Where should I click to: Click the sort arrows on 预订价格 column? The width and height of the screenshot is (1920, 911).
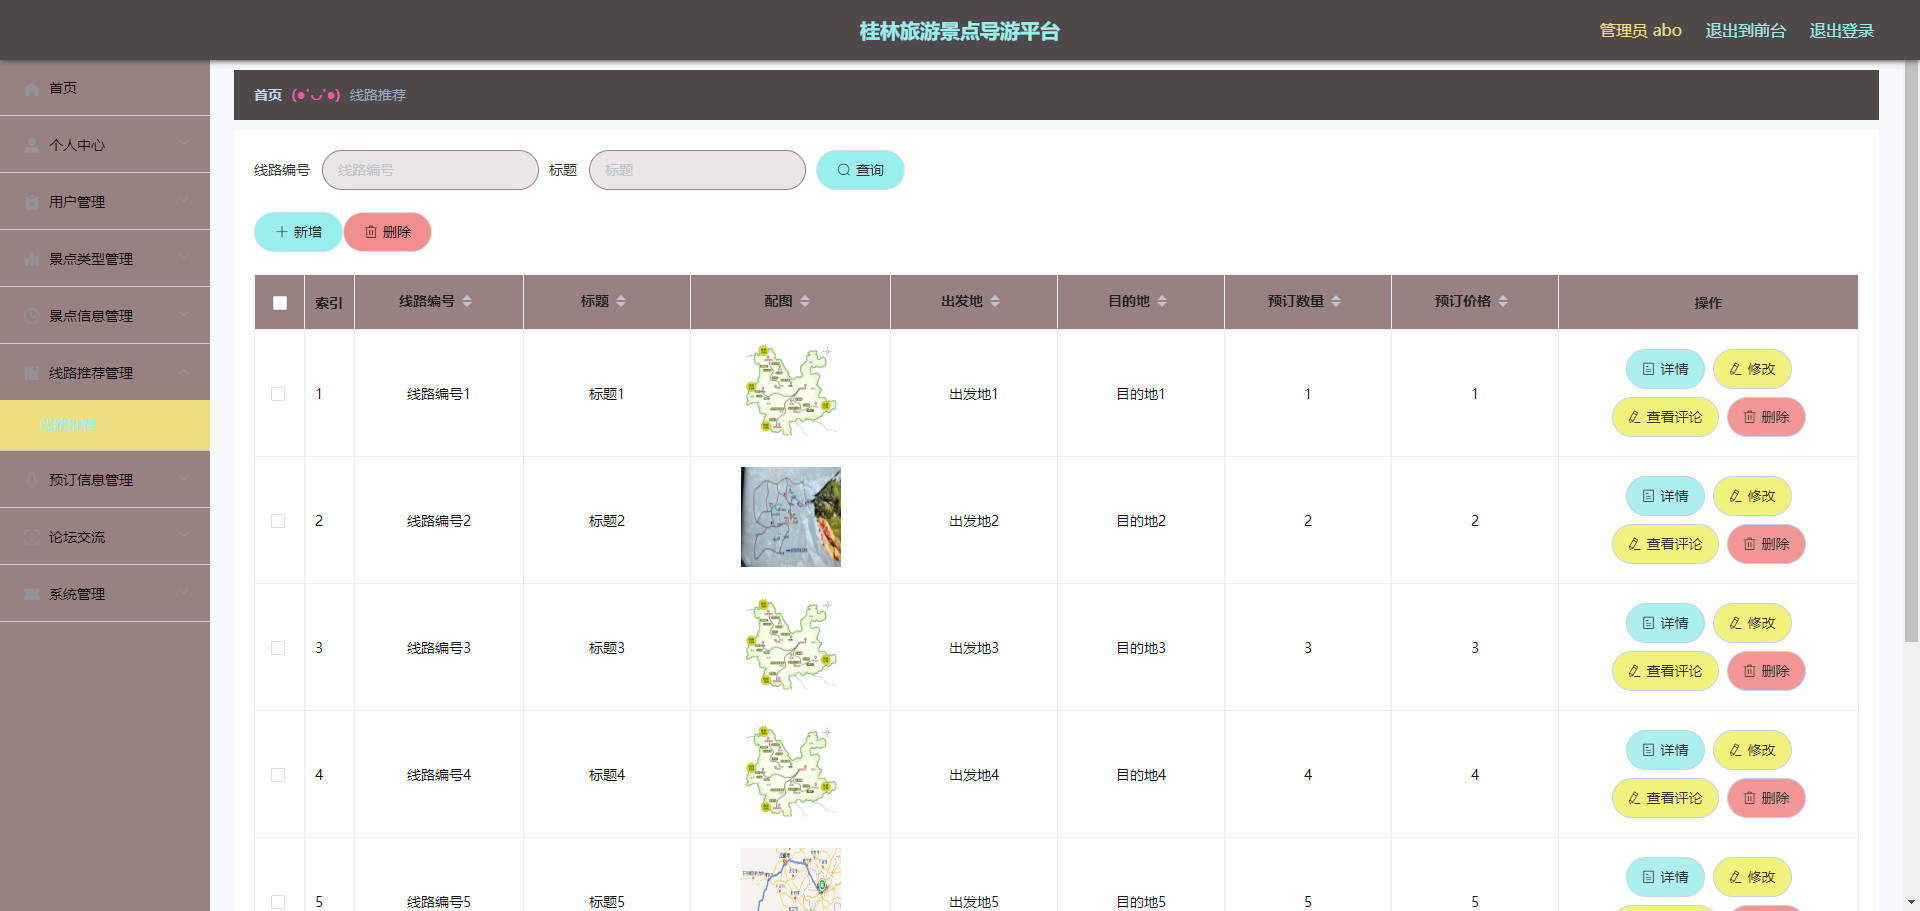point(1503,302)
